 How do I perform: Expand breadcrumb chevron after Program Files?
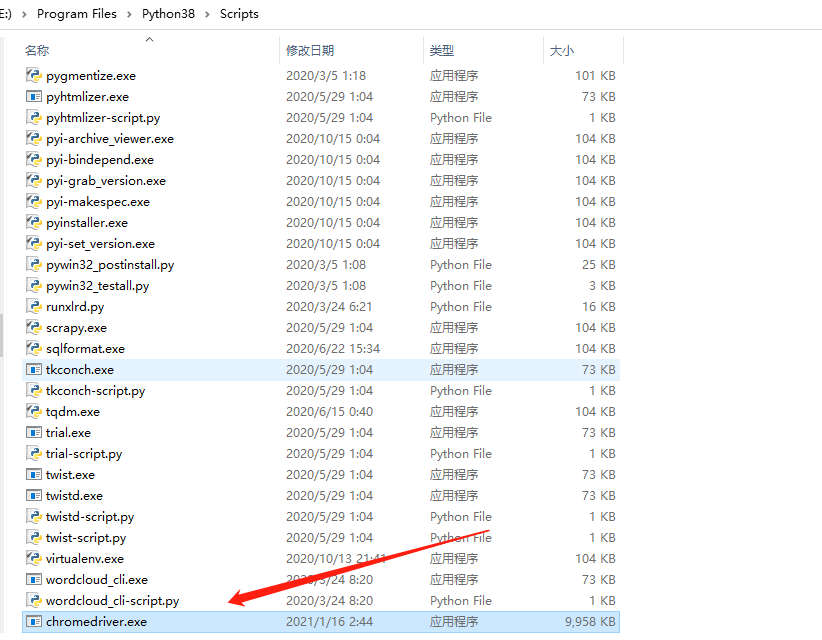tap(129, 14)
